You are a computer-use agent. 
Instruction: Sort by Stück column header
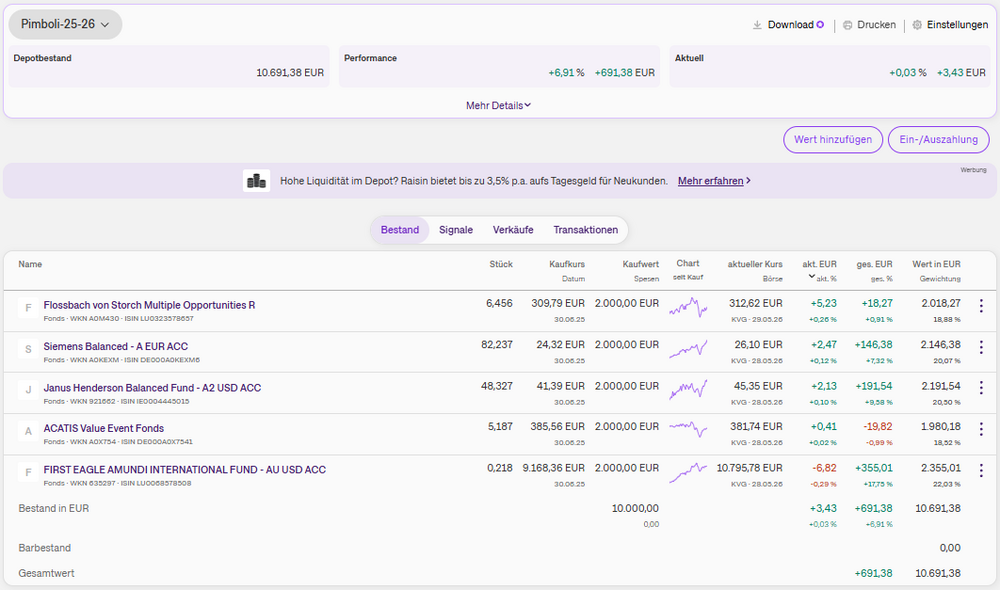(x=501, y=264)
